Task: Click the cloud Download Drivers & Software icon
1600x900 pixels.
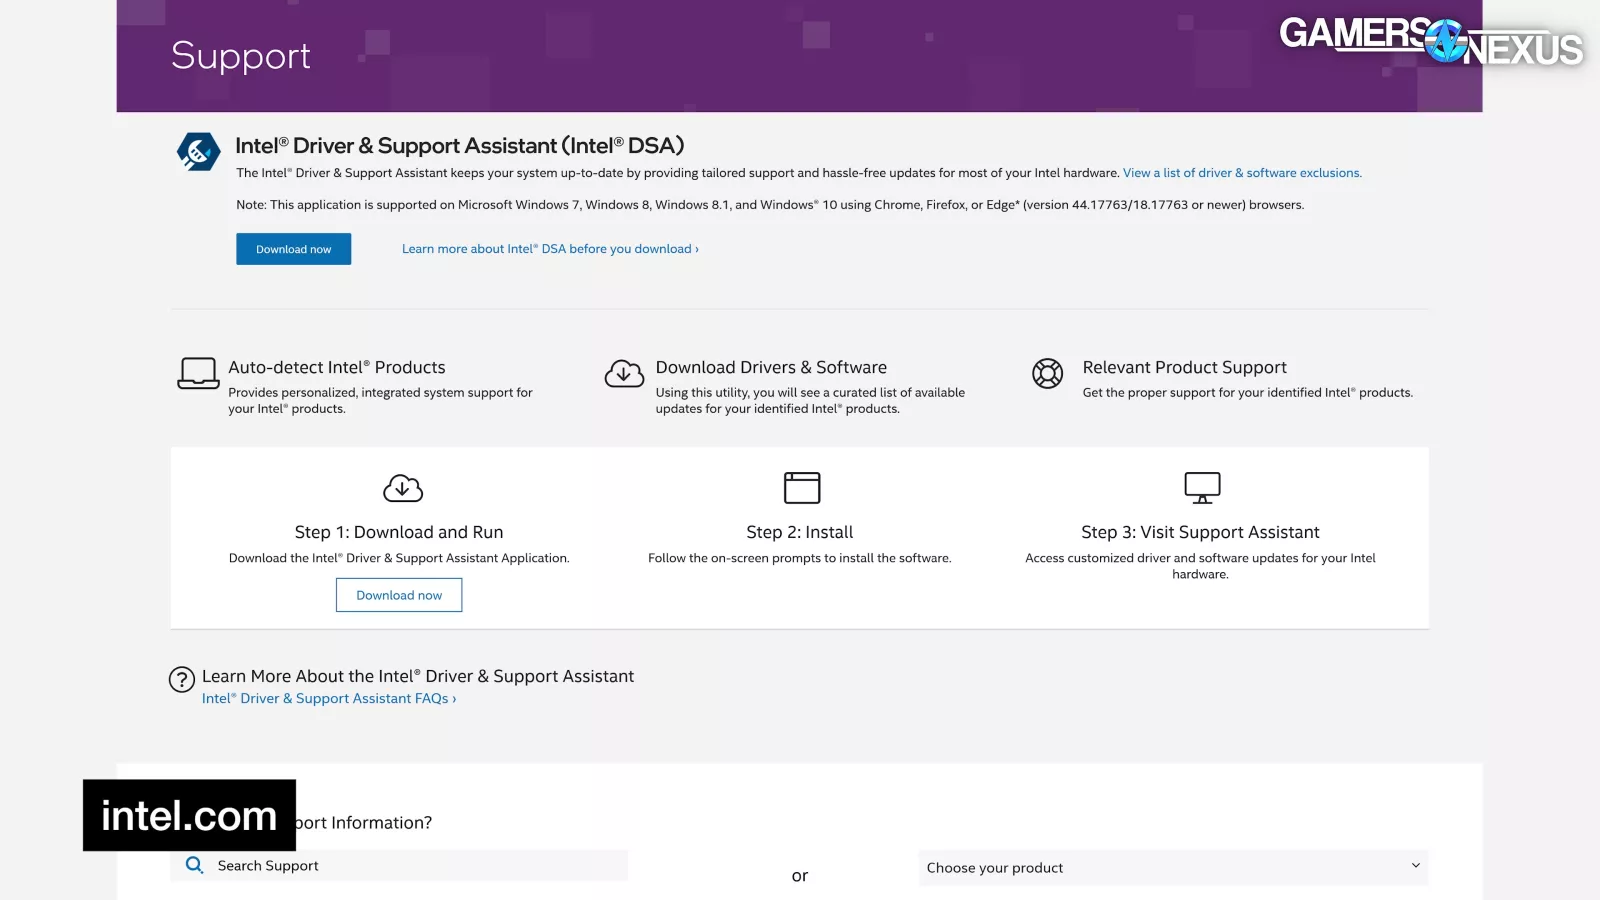Action: [624, 374]
